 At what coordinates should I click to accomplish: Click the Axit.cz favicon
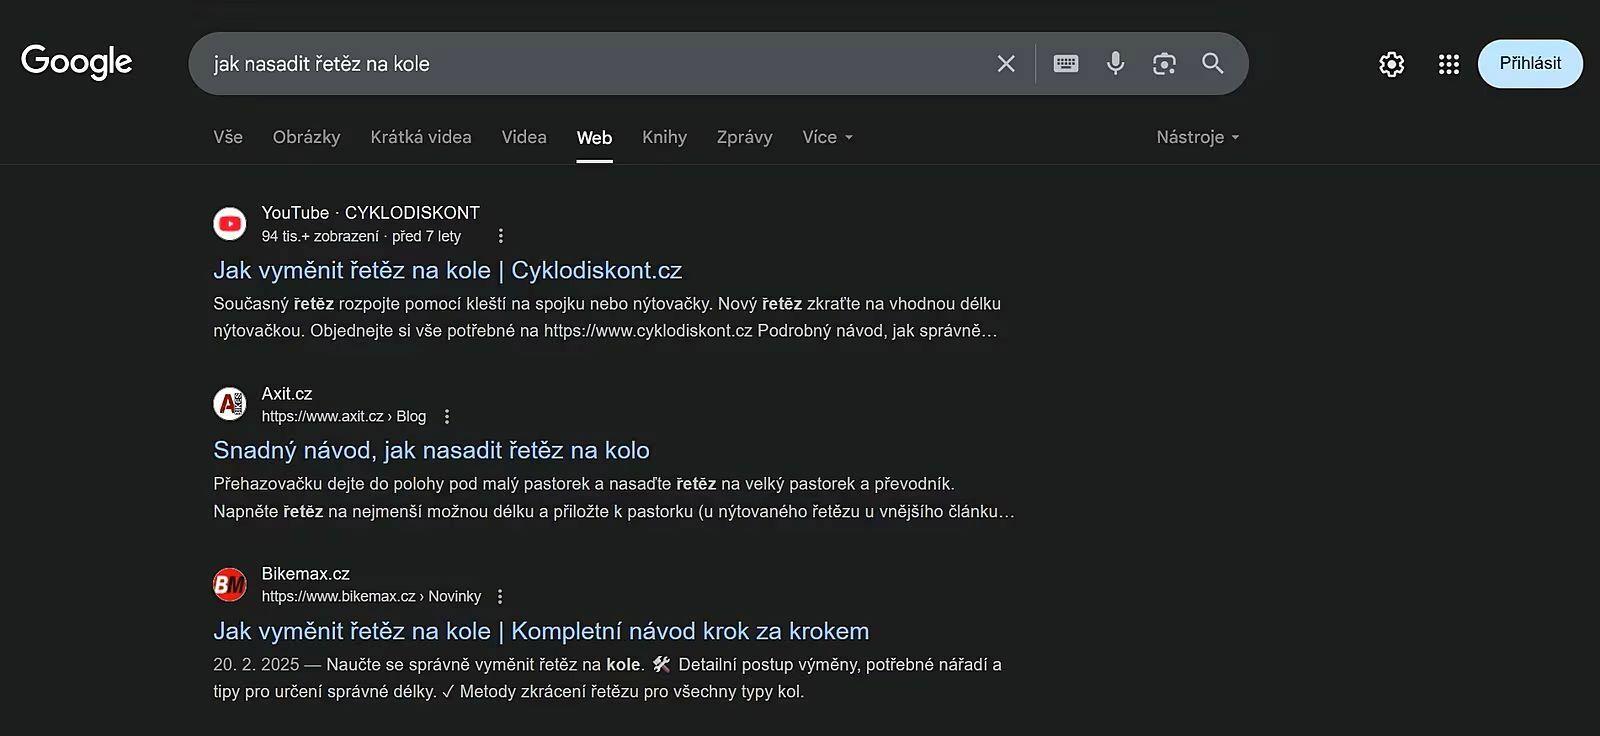coord(230,404)
